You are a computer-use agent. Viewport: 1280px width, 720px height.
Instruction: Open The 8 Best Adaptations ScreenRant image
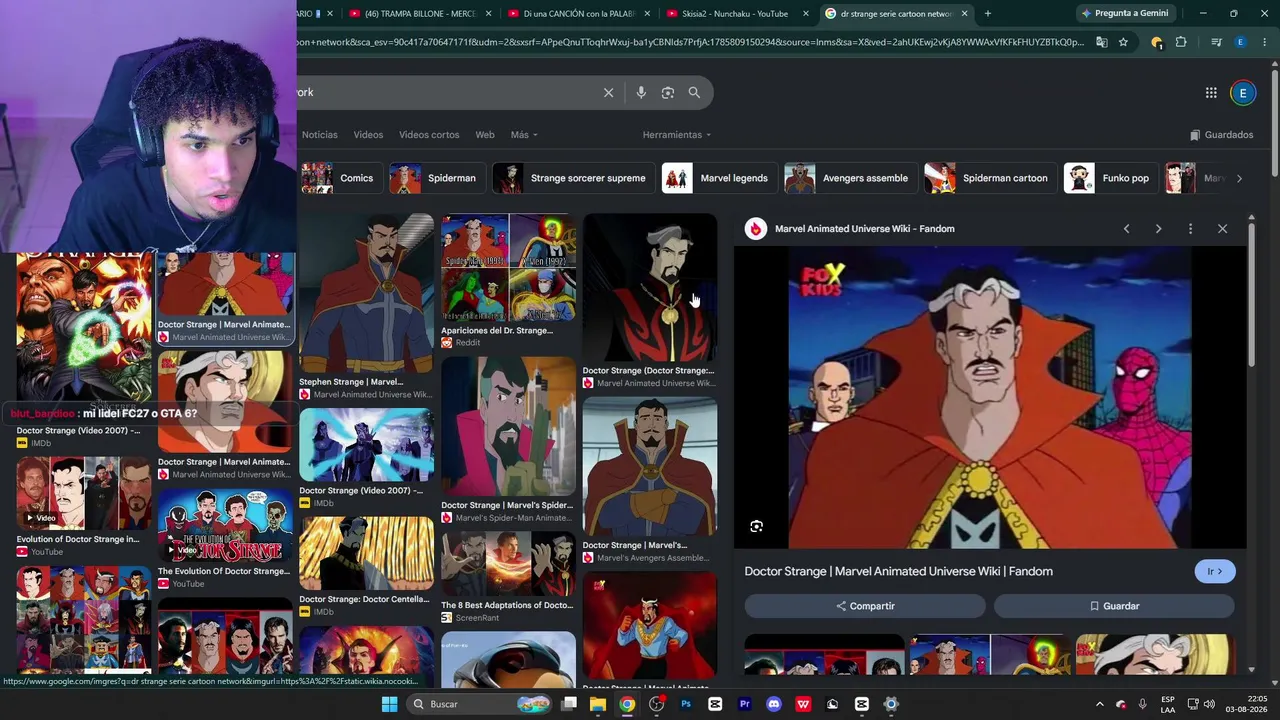click(508, 563)
